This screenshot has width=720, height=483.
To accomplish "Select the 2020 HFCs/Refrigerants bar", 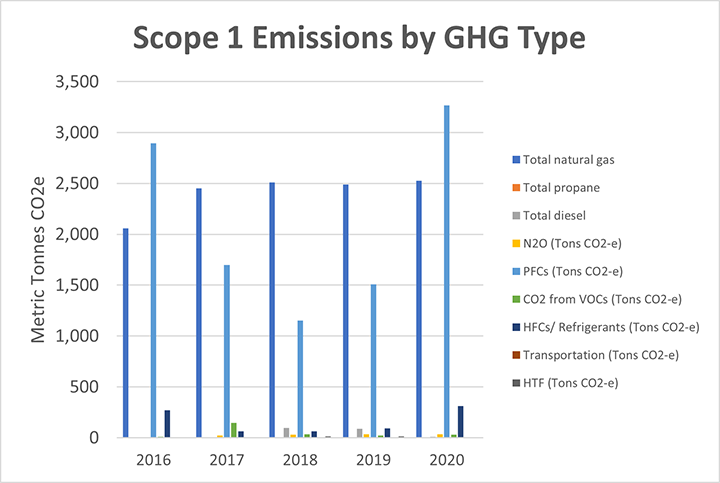I will pos(461,421).
